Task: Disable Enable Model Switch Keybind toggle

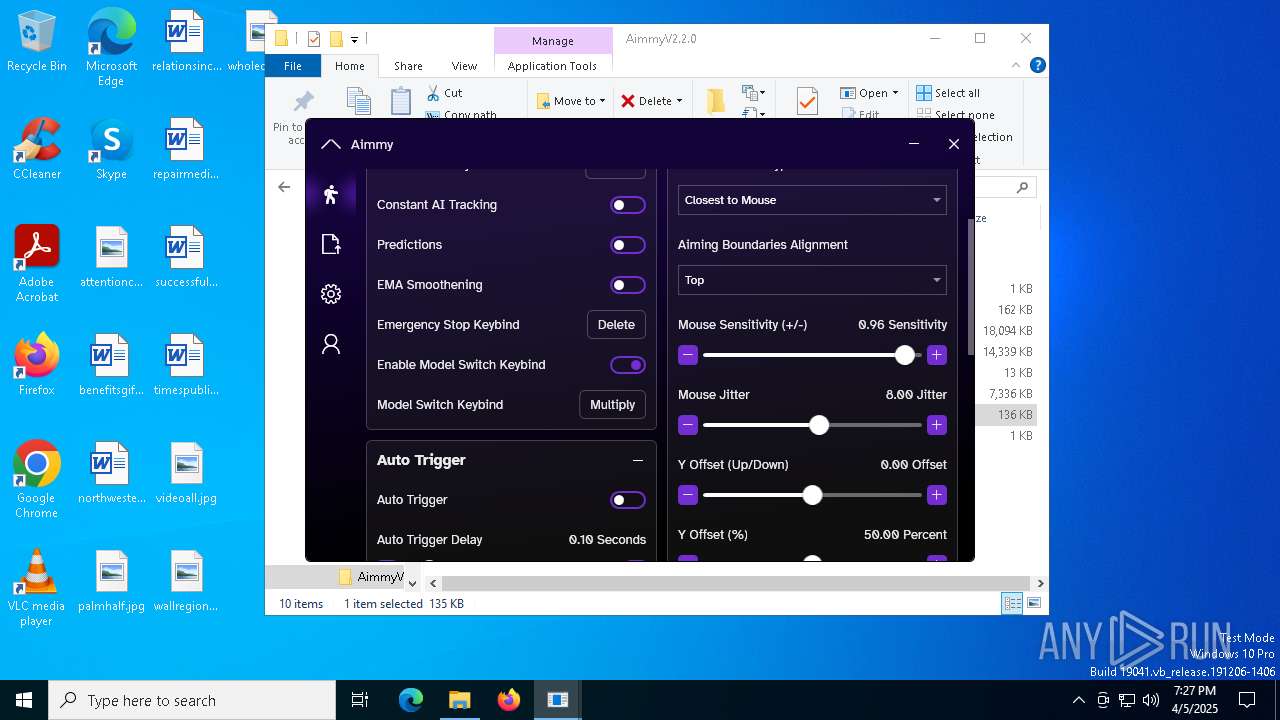Action: 628,365
